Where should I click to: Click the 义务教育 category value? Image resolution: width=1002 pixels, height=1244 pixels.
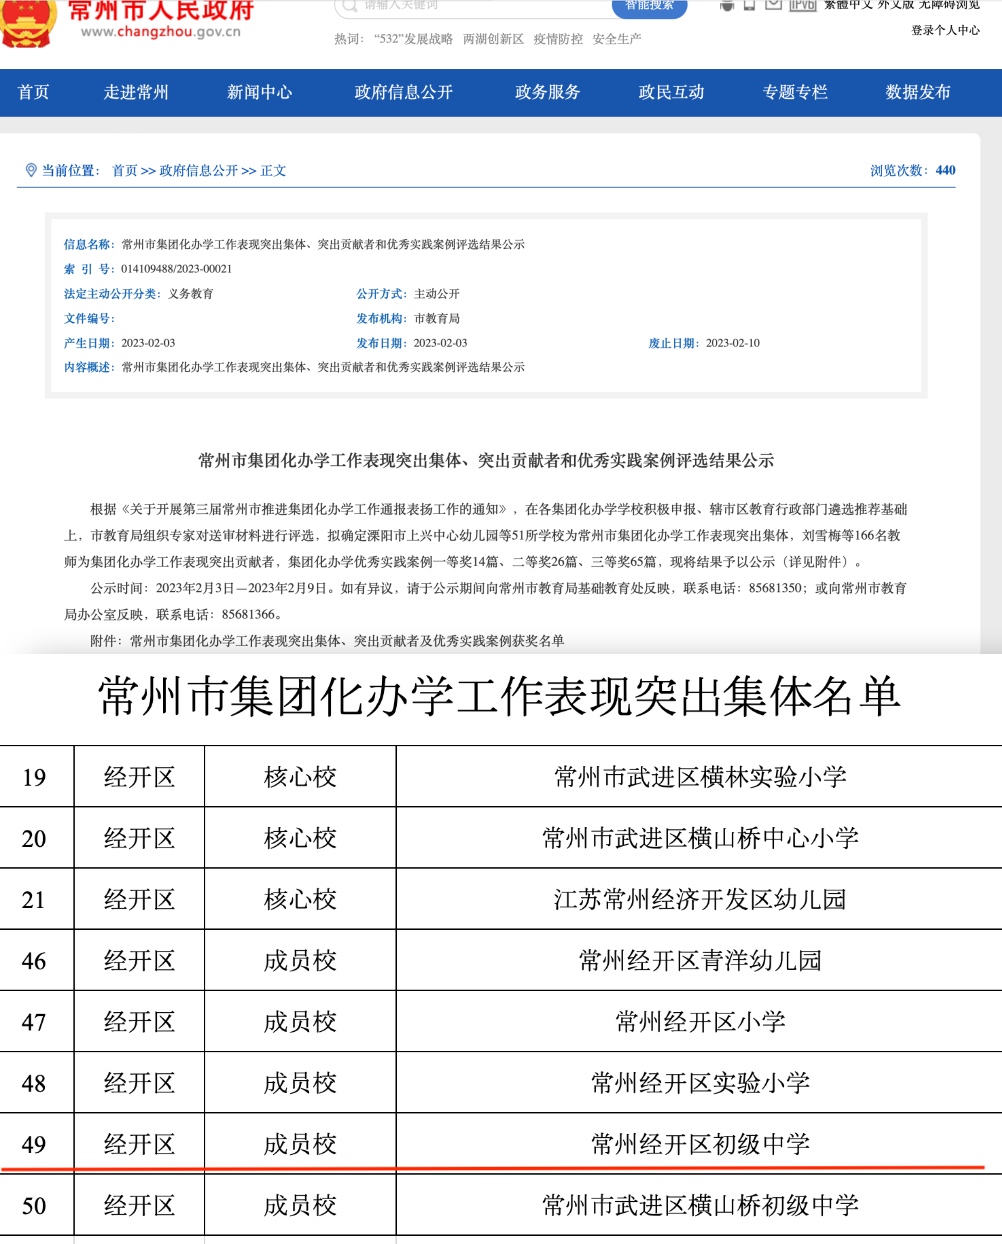point(191,294)
